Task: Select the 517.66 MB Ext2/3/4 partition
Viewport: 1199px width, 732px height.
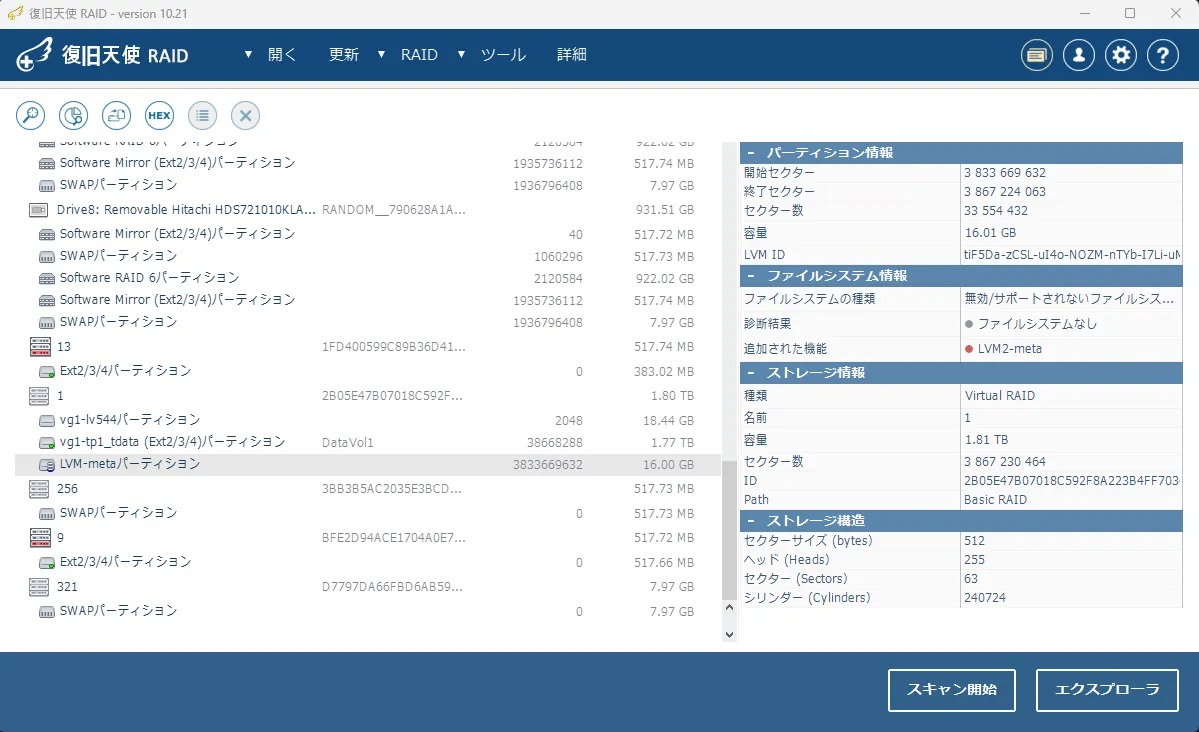Action: [x=367, y=562]
